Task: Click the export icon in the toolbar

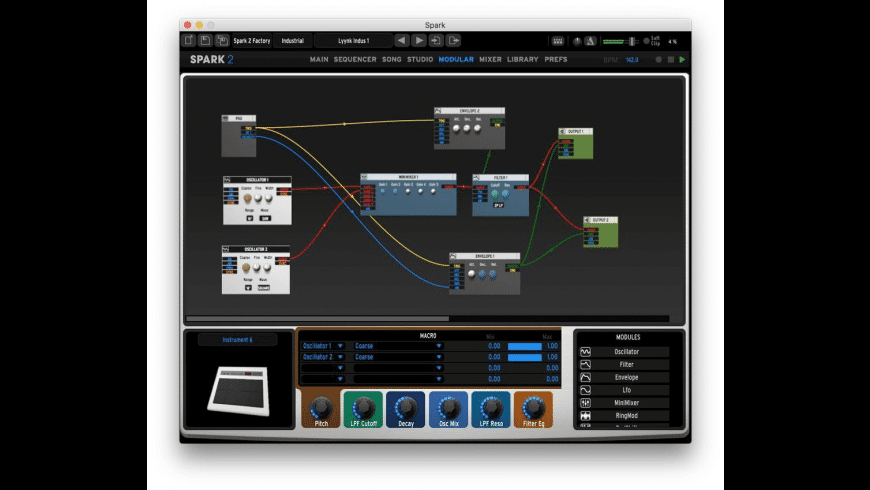Action: tap(453, 41)
